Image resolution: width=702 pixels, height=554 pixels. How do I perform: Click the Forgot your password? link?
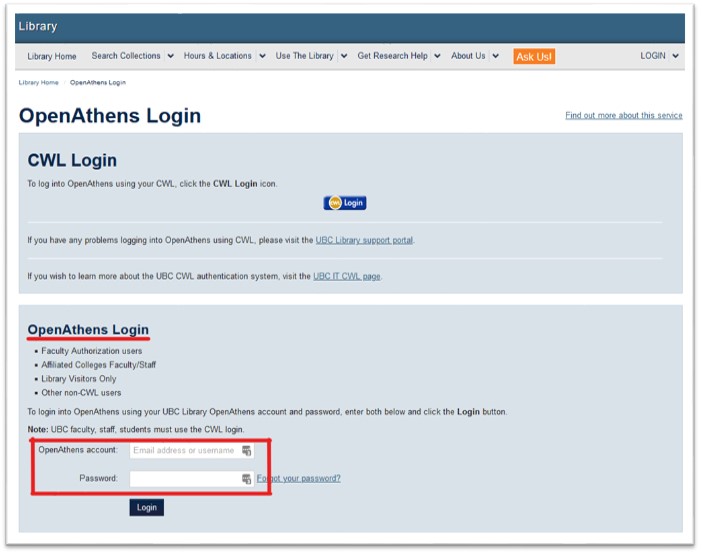click(299, 479)
